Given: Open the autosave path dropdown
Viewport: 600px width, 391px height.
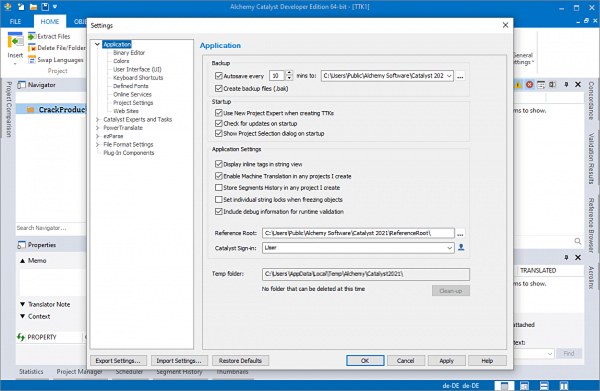Looking at the screenshot, I should tap(449, 76).
